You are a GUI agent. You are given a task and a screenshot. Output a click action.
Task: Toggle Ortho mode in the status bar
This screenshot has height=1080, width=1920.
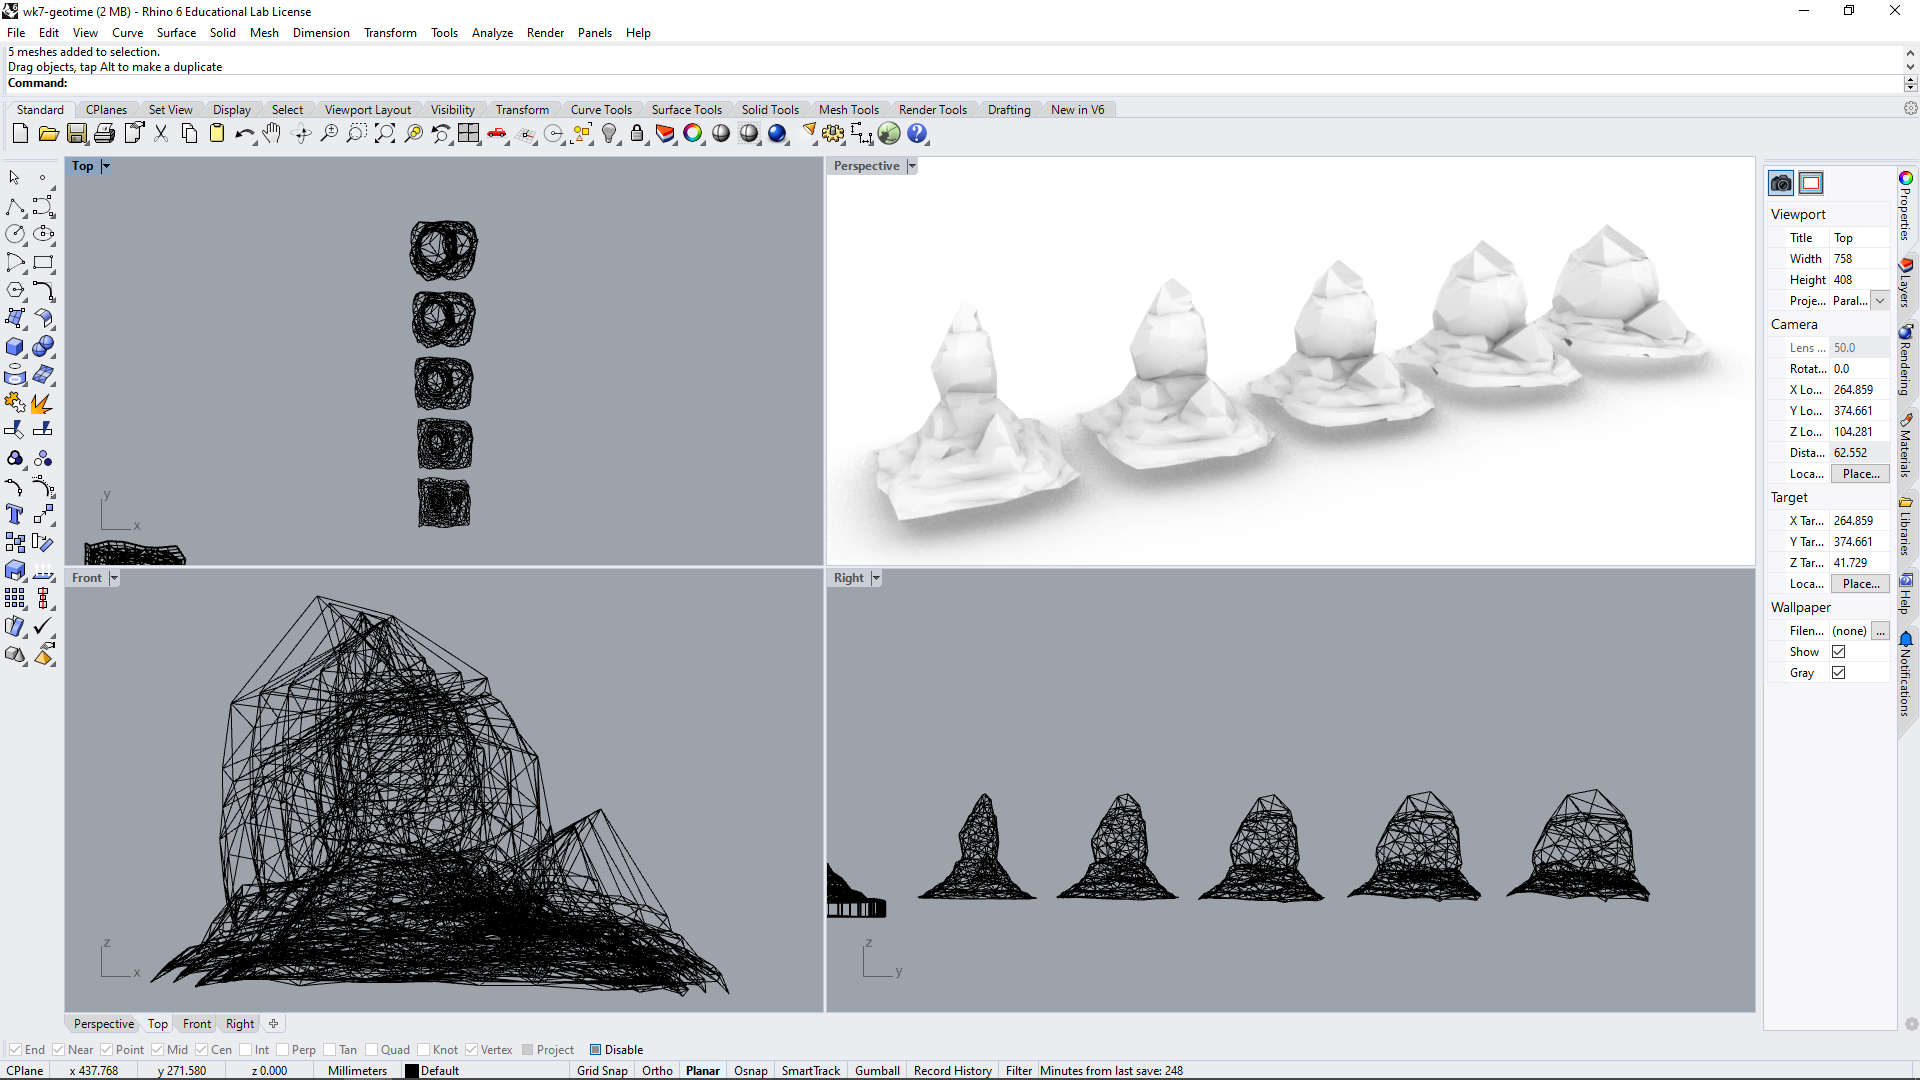657,1070
